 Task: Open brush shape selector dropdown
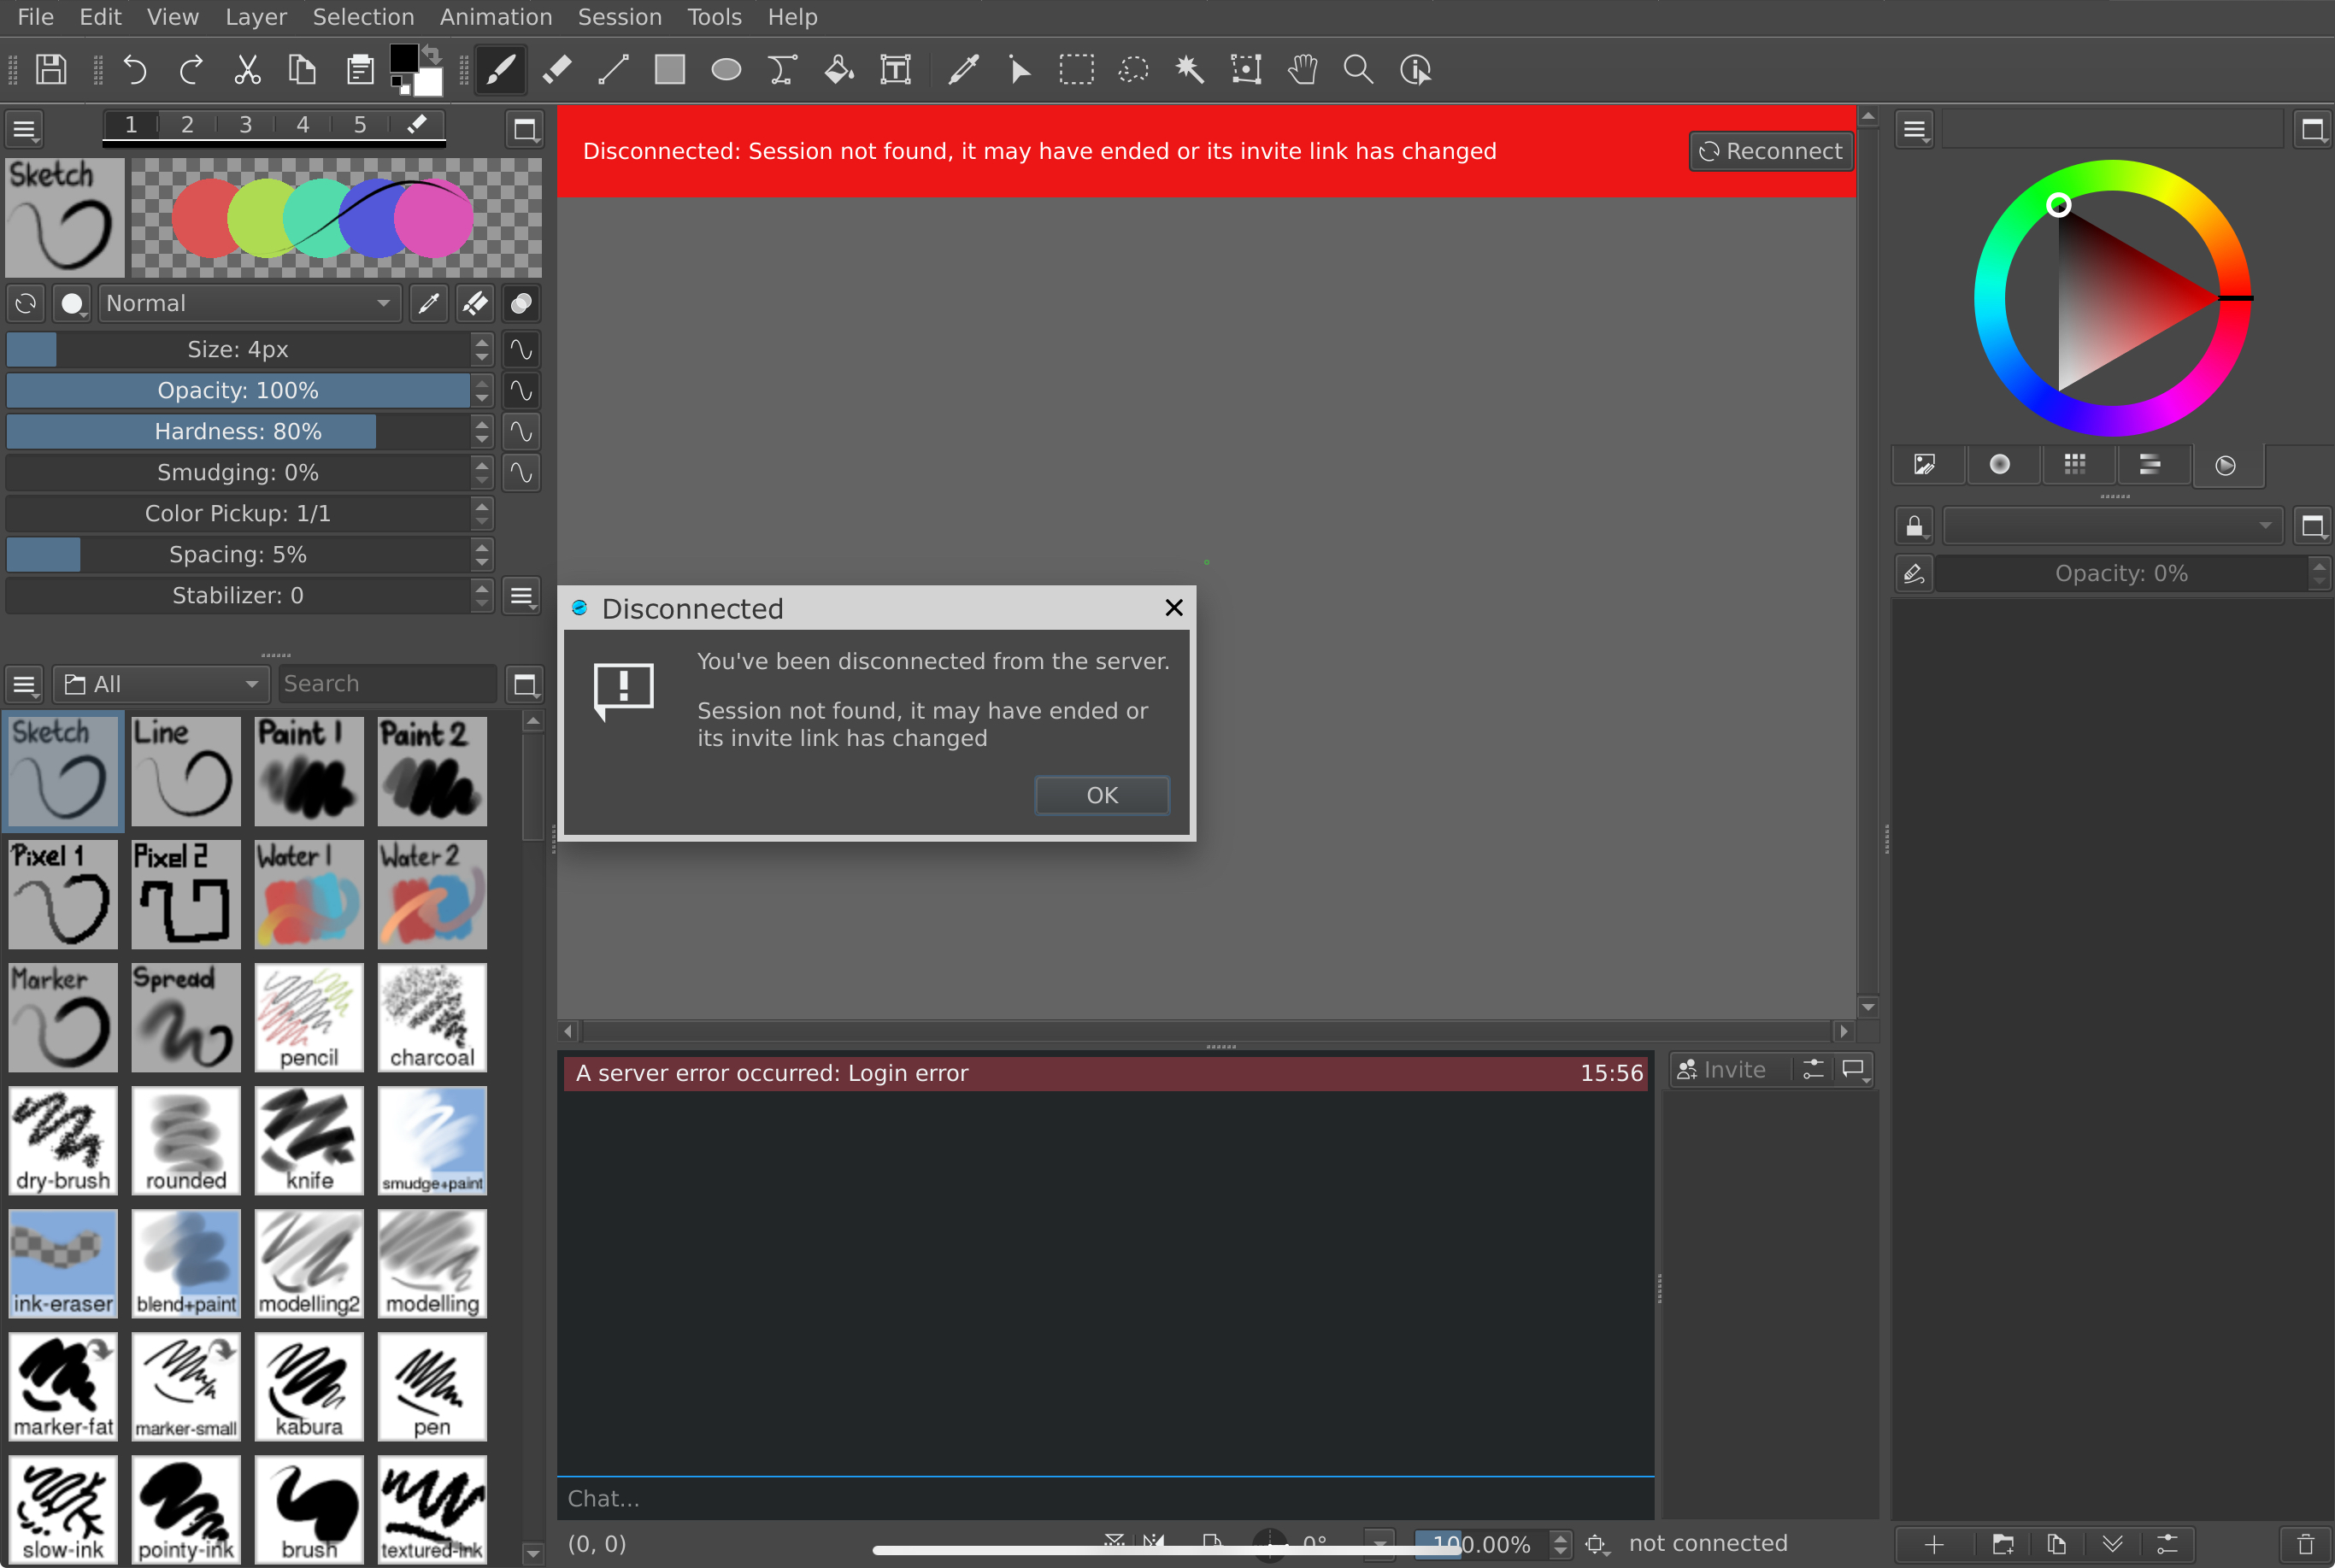pyautogui.click(x=73, y=303)
